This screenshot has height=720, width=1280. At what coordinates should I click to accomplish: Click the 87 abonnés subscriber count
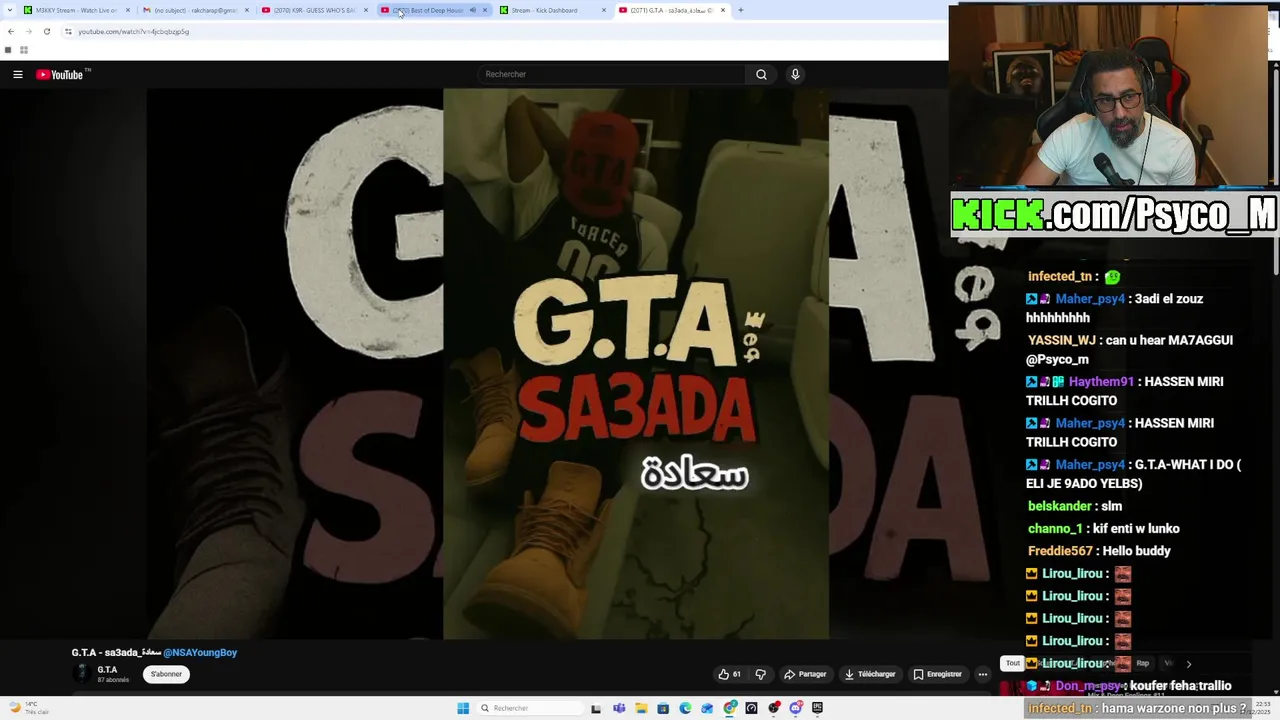(113, 680)
